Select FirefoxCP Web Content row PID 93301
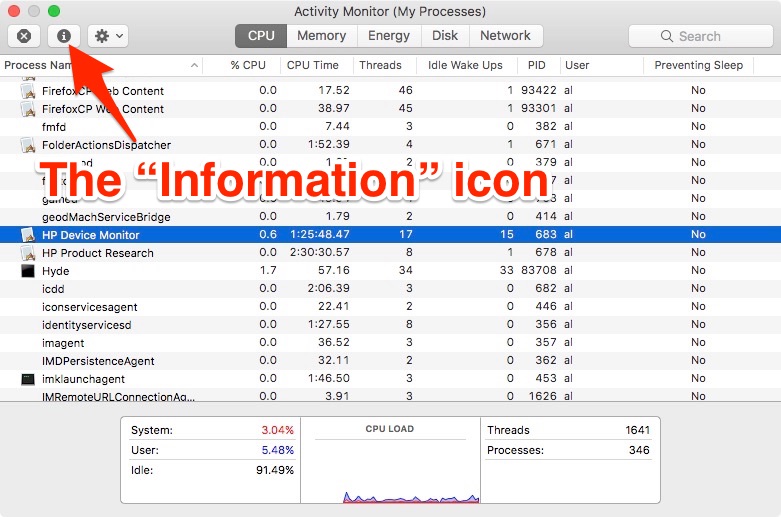Viewport: 781px width, 517px height. tap(390, 109)
